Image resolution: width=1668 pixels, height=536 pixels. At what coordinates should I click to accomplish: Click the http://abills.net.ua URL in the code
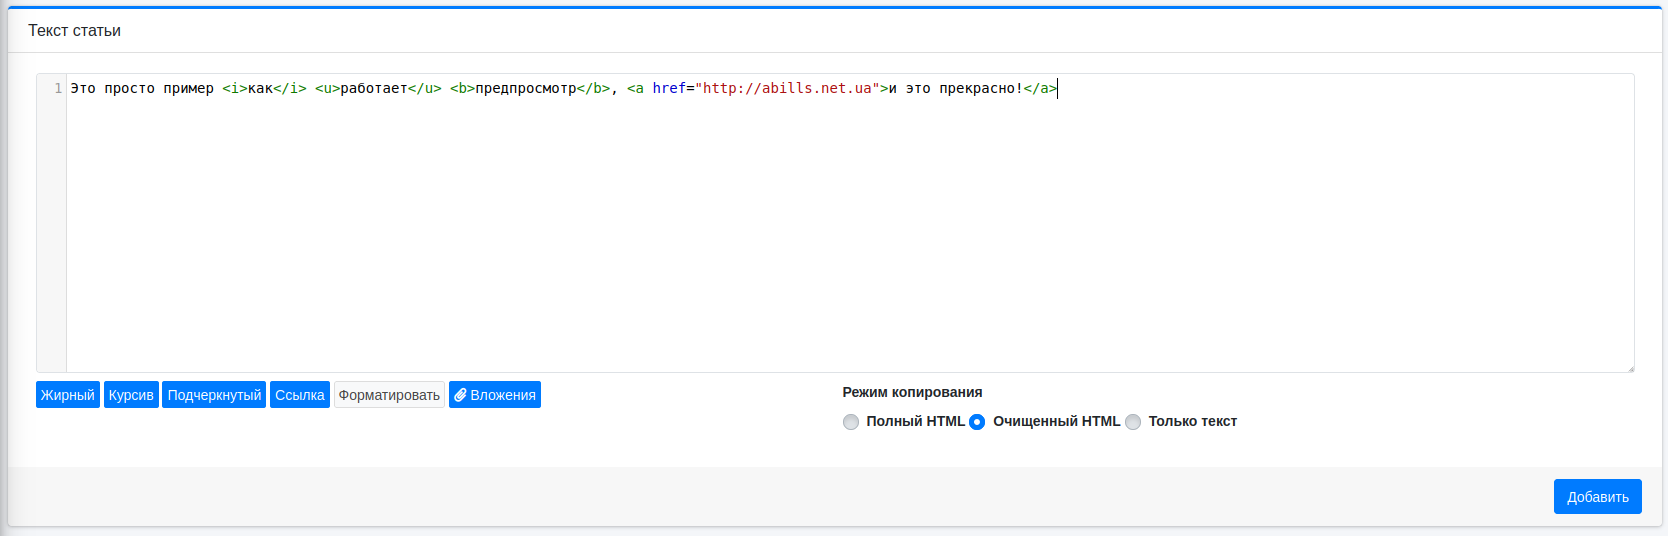point(787,88)
